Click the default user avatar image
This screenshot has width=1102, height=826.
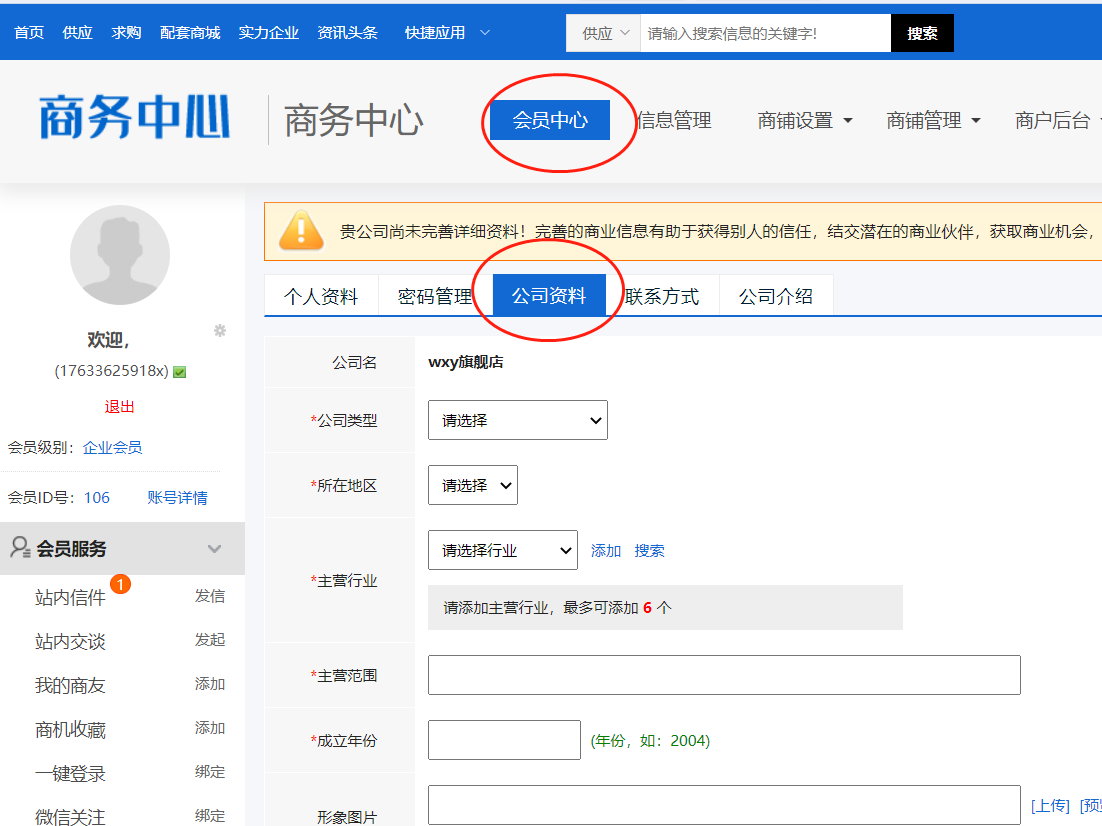[x=120, y=255]
